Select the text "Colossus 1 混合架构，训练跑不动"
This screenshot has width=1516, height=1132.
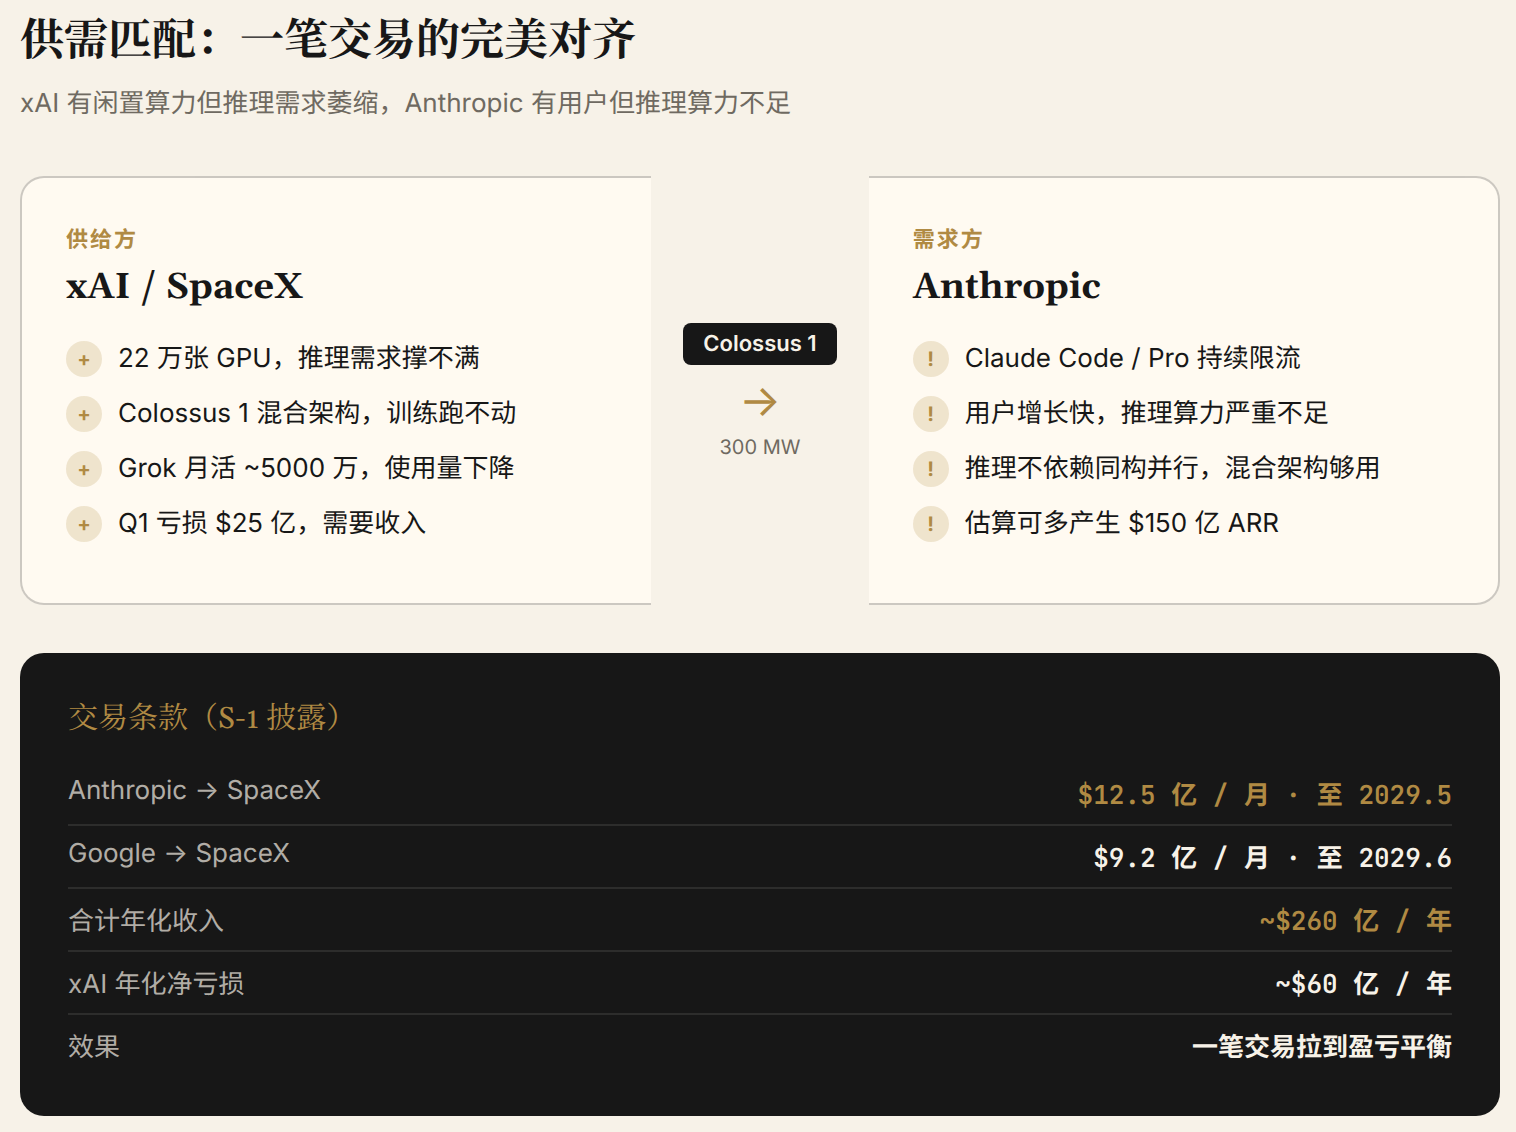coord(317,413)
